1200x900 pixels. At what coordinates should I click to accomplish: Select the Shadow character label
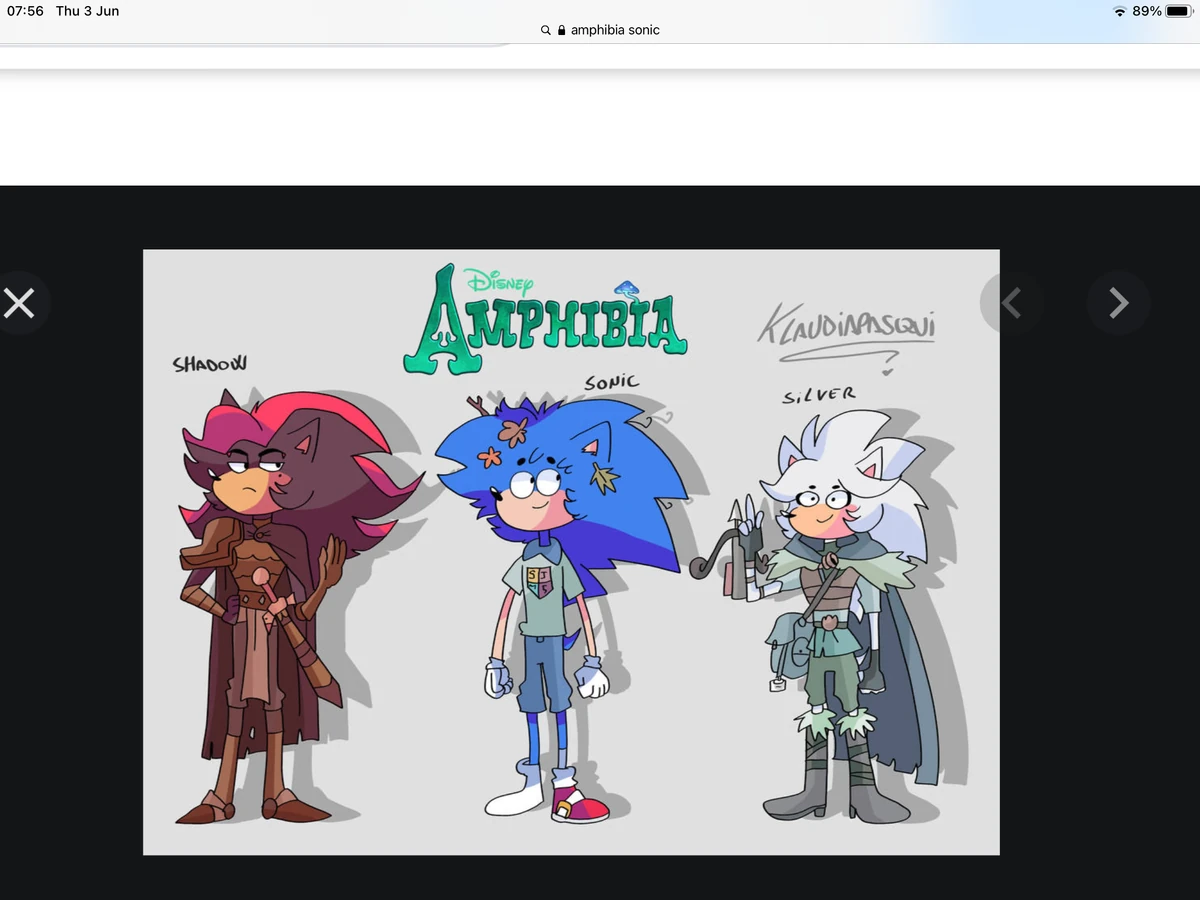pos(210,364)
